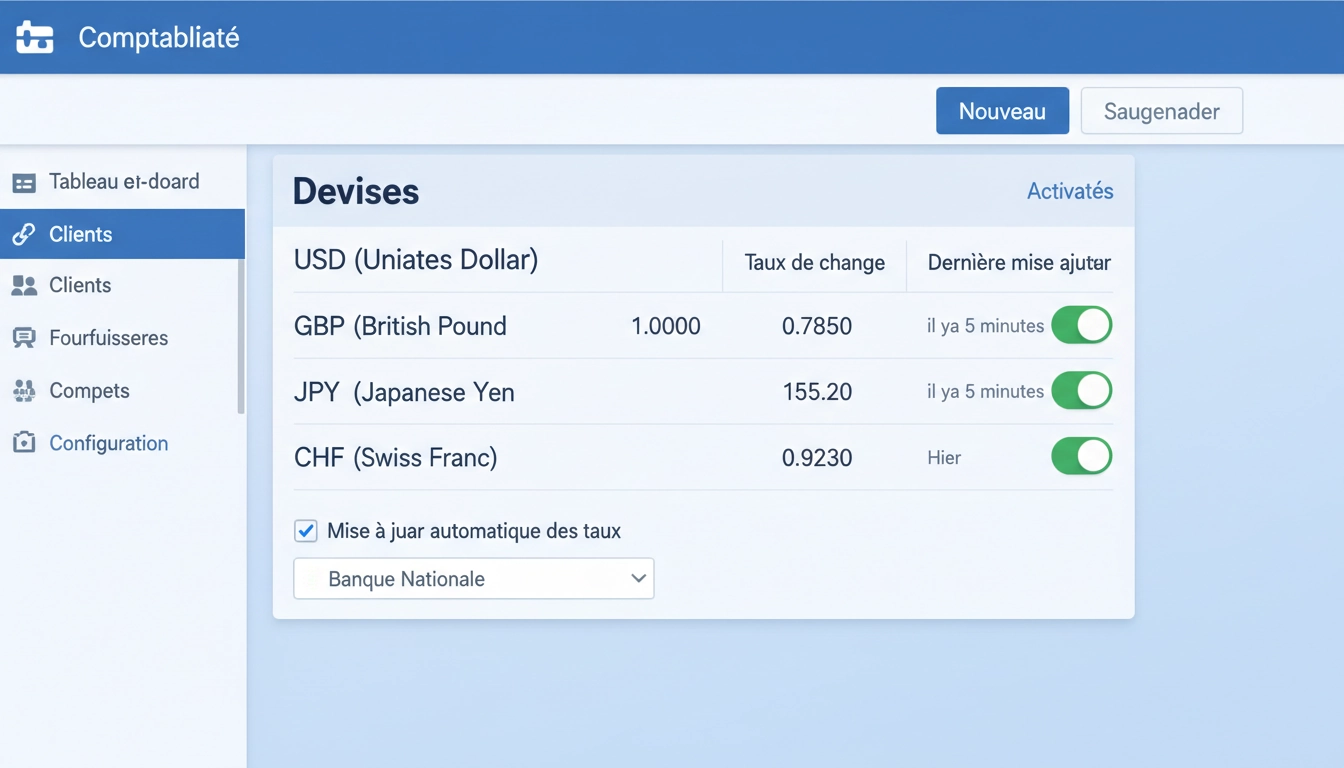
Task: Click the chevron on the bank selector
Action: [x=638, y=579]
